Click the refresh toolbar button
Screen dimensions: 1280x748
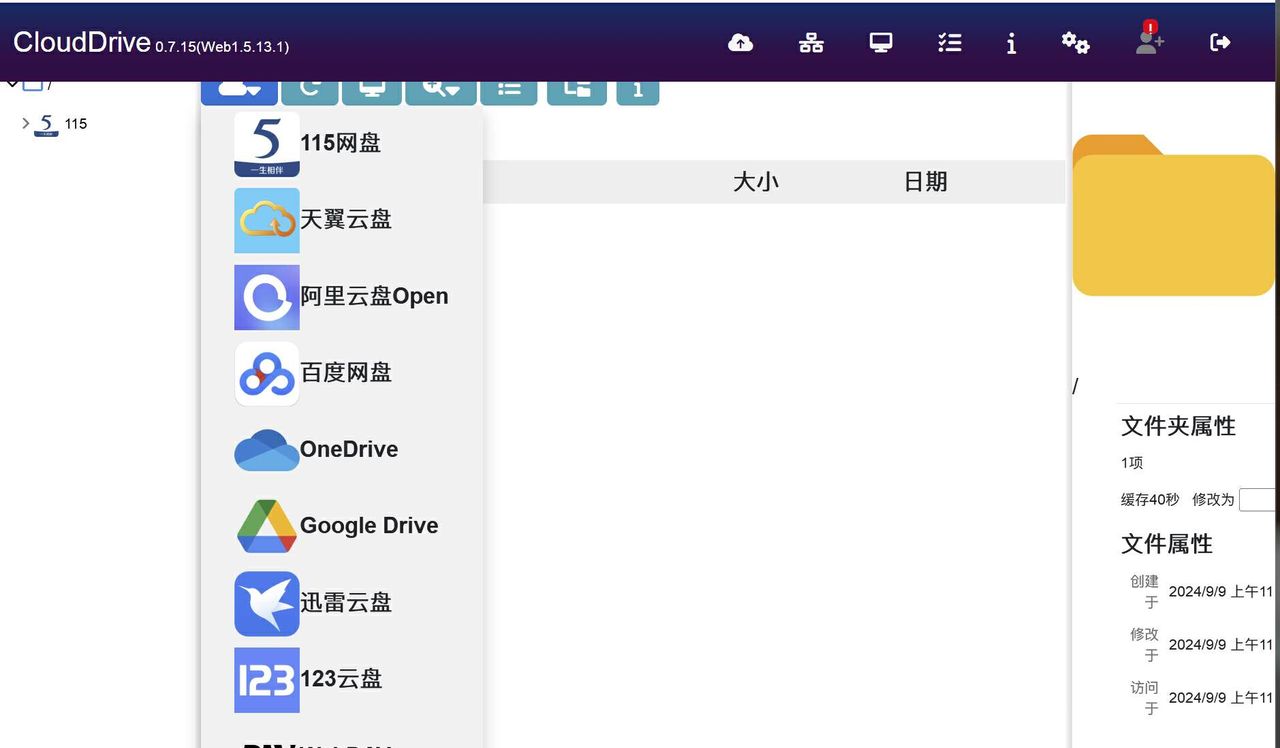click(310, 92)
